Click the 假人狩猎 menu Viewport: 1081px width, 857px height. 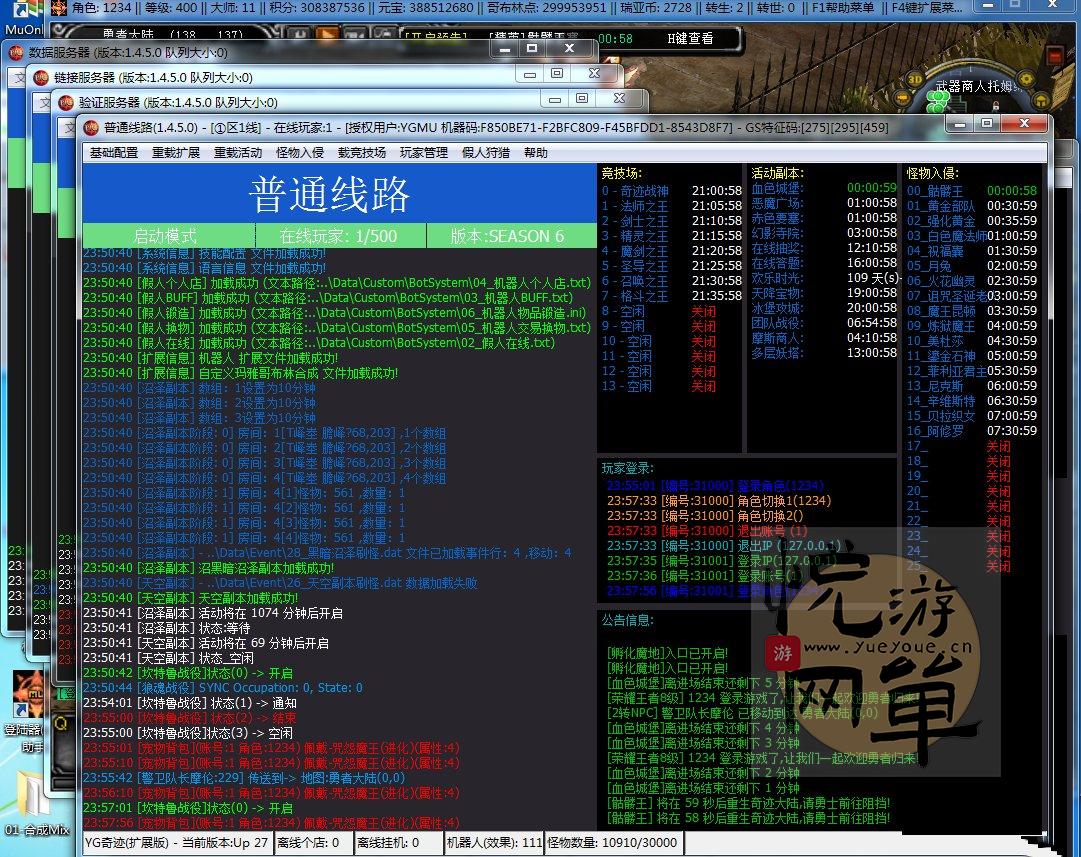486,153
